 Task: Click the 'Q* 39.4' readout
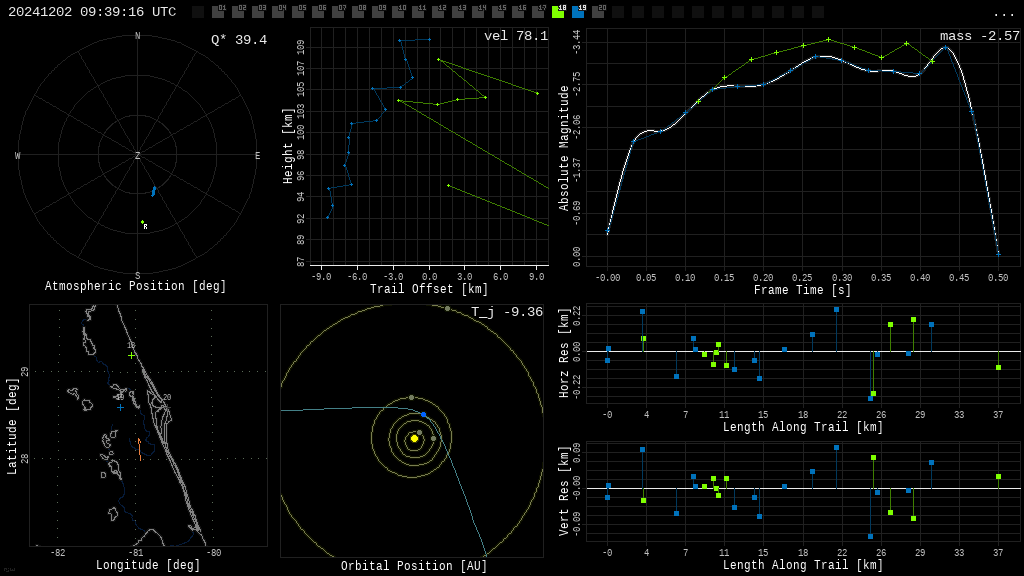tap(239, 40)
